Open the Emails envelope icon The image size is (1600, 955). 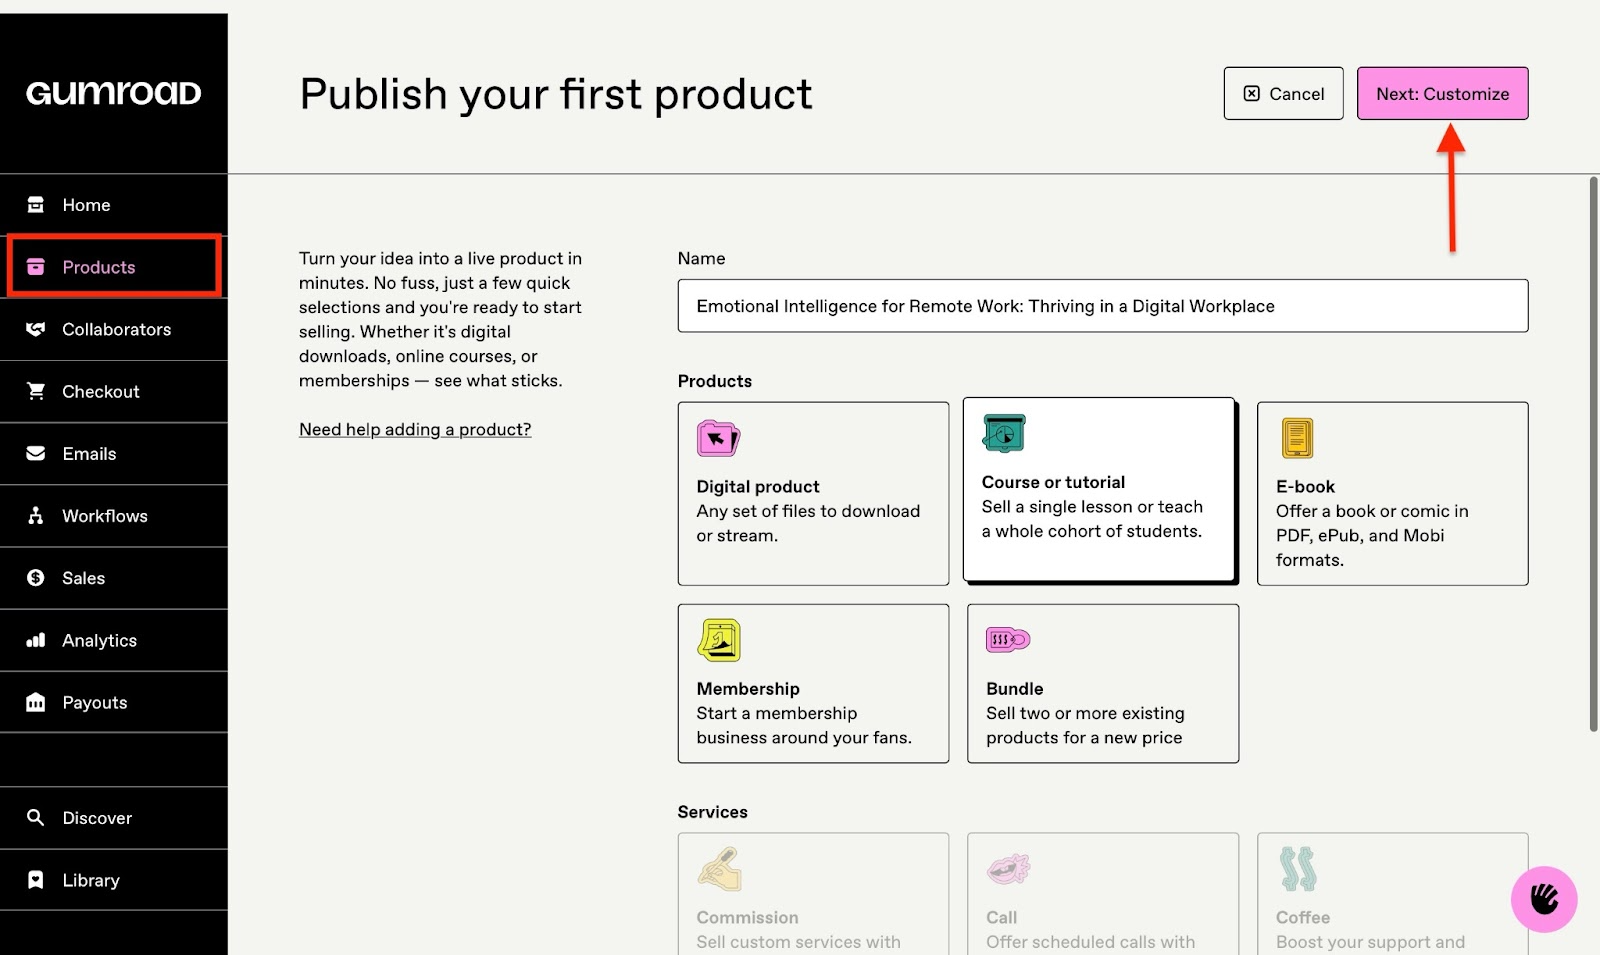[x=36, y=453]
